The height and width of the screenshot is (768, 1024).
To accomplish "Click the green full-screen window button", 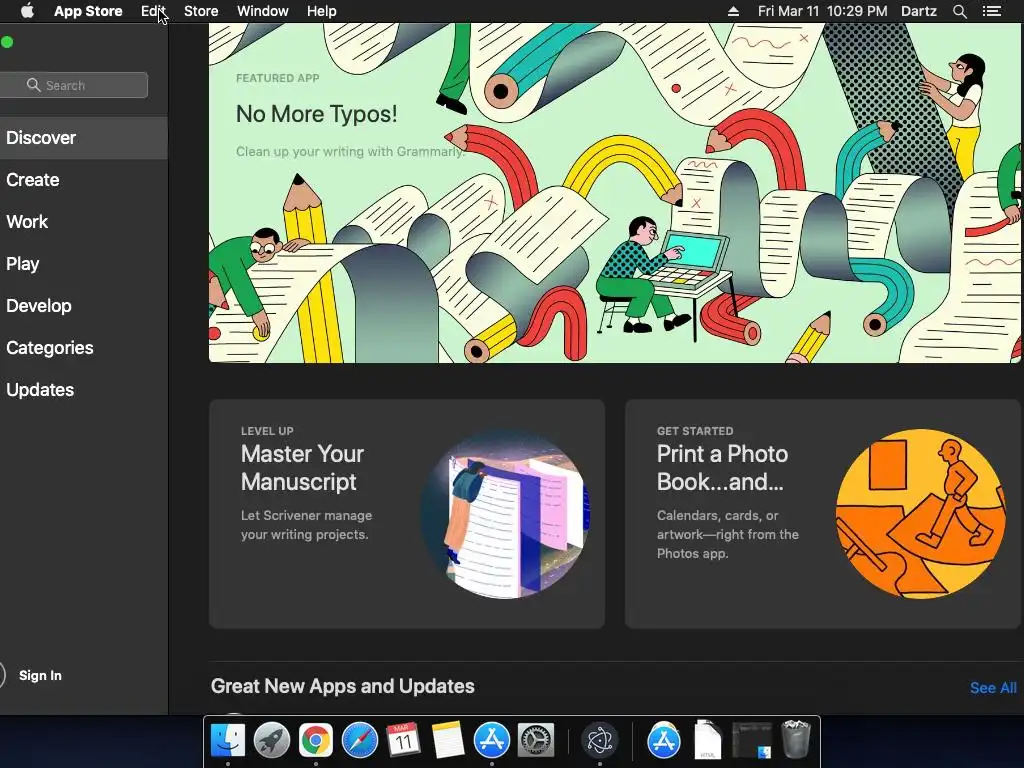I will (x=7, y=42).
